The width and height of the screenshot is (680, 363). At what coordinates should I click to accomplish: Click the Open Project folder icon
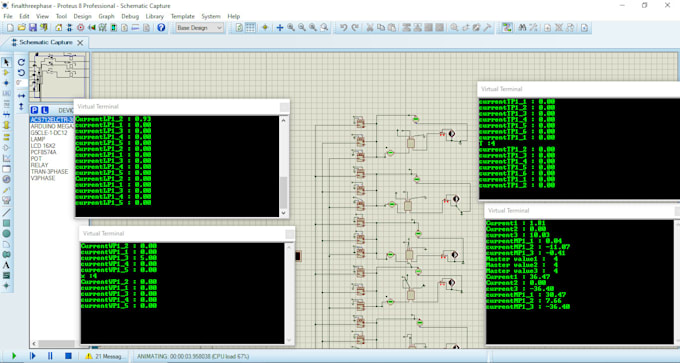tap(22, 28)
